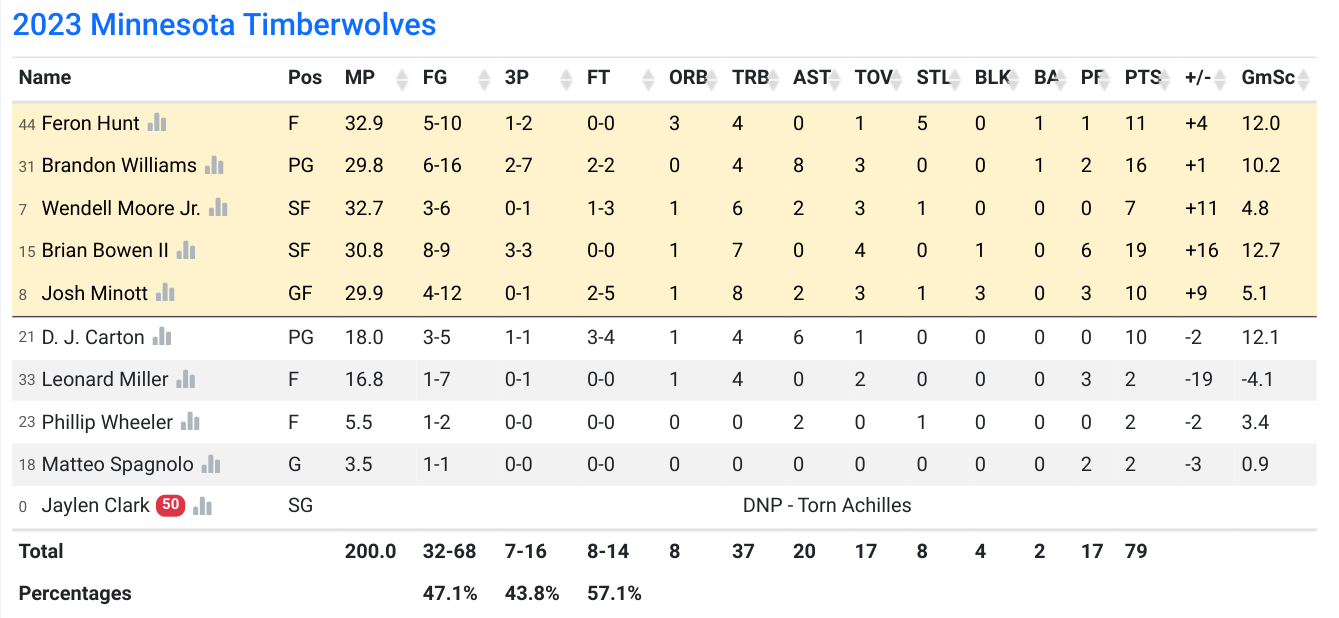
Task: Click the Name column header
Action: point(45,78)
